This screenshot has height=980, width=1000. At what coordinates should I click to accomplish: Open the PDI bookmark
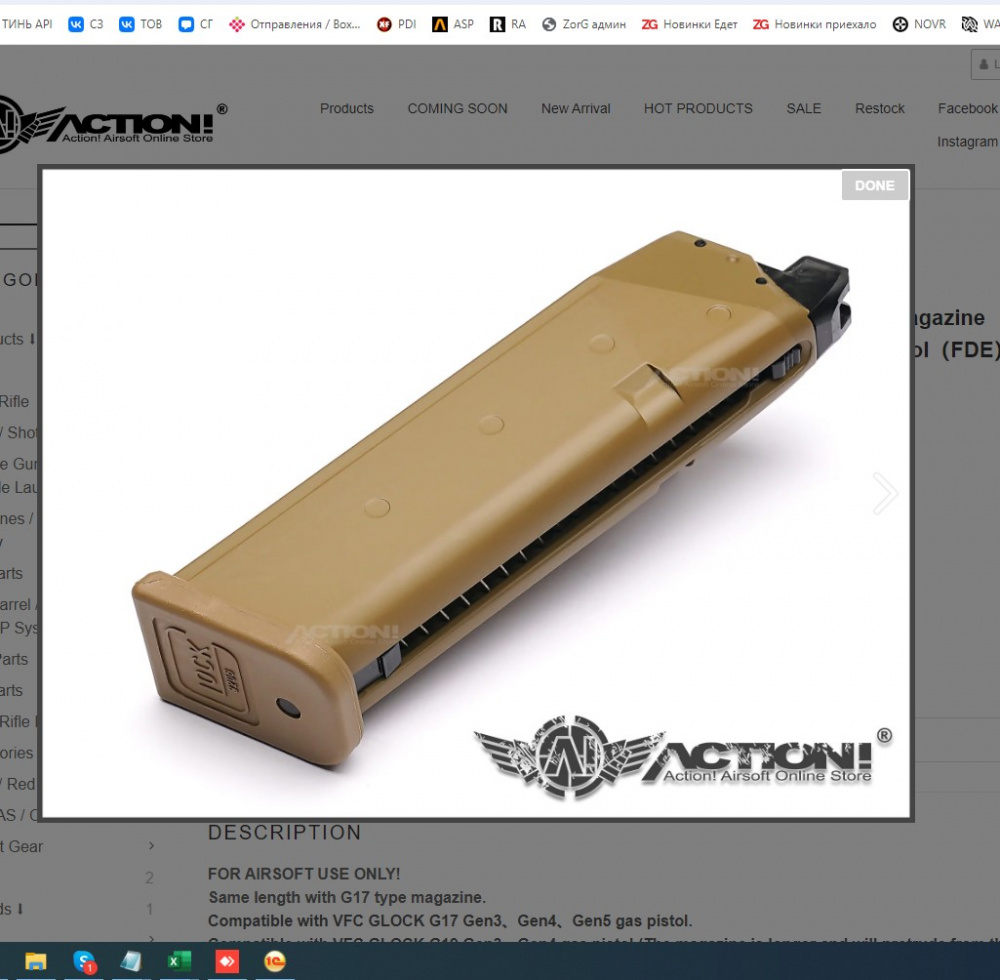[x=397, y=24]
